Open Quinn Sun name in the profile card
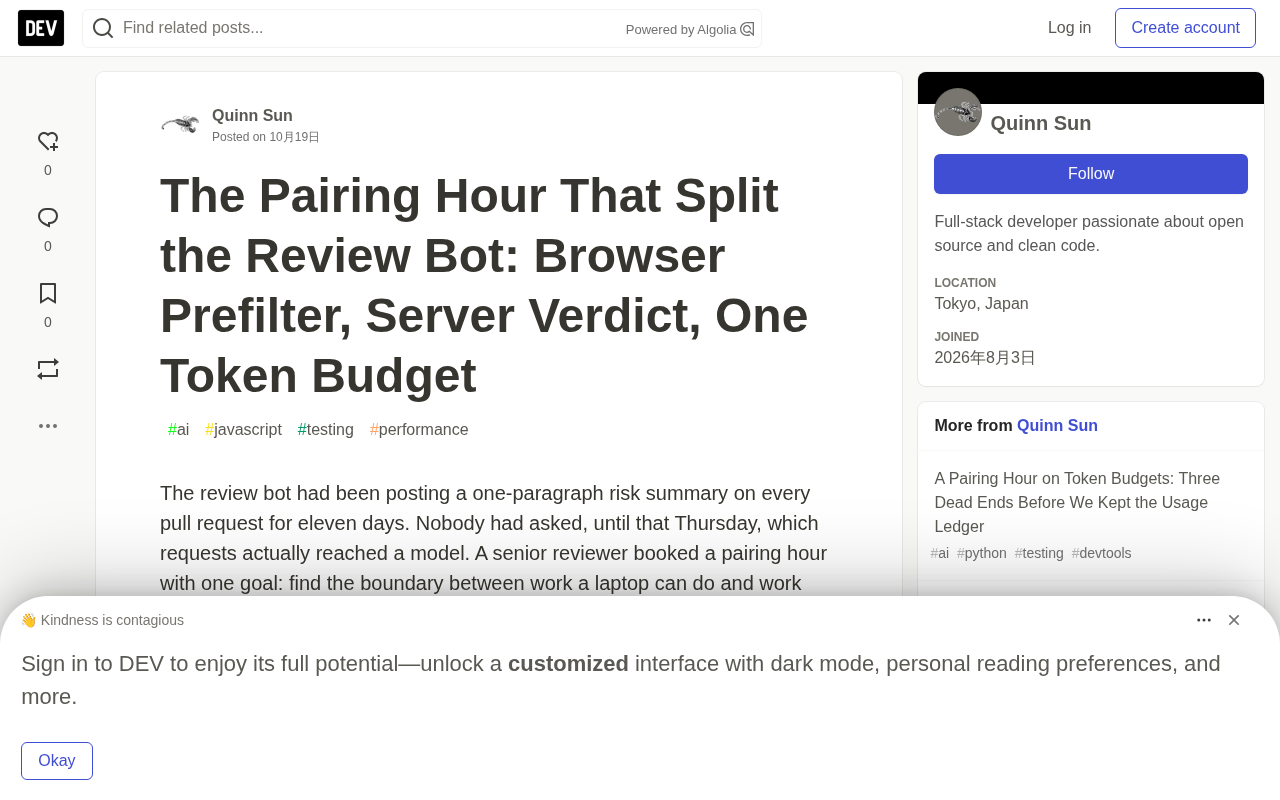Image resolution: width=1280 pixels, height=800 pixels. click(x=1041, y=123)
